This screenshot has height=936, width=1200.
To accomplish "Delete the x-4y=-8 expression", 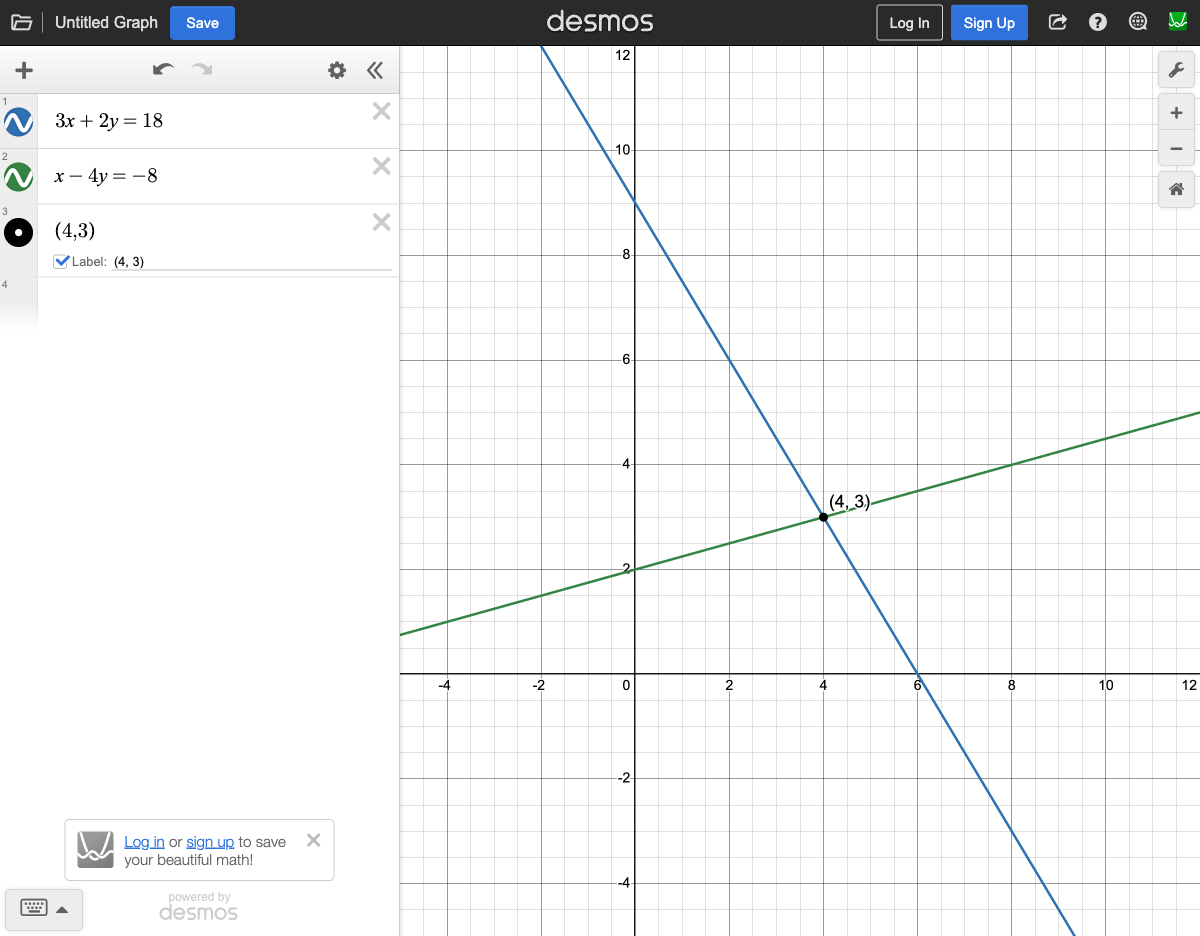I will (381, 166).
